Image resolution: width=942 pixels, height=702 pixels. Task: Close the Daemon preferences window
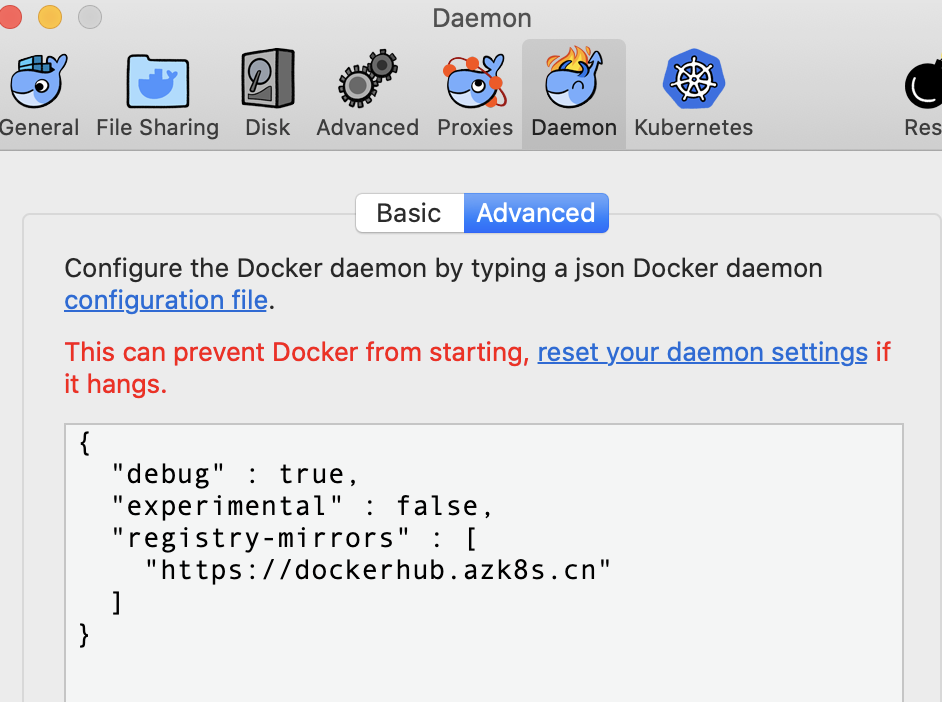[x=10, y=17]
